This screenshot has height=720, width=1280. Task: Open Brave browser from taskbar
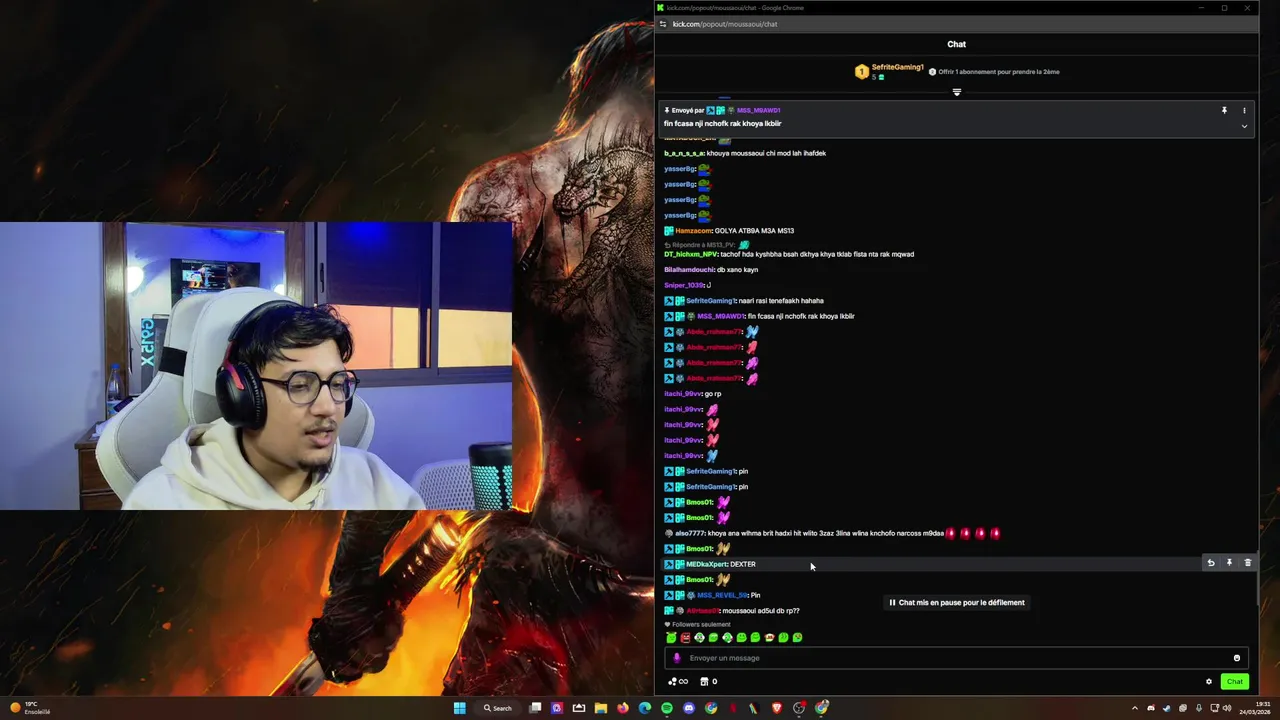click(x=777, y=708)
